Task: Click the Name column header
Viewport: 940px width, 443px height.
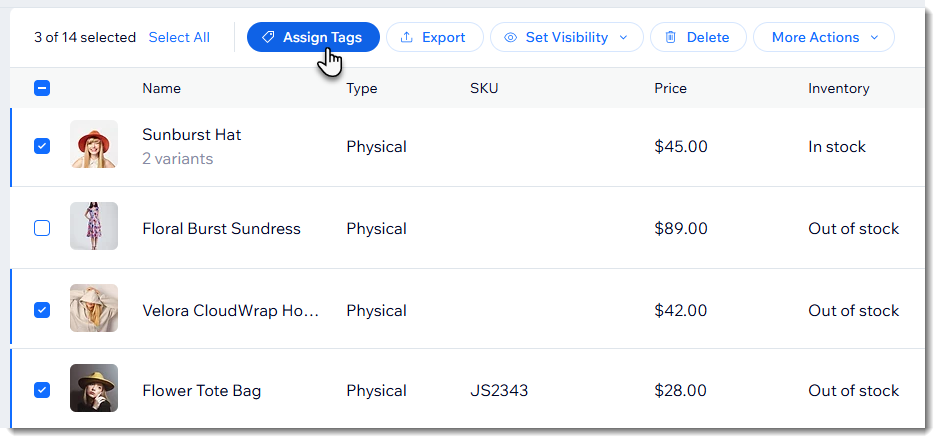Action: [x=161, y=89]
